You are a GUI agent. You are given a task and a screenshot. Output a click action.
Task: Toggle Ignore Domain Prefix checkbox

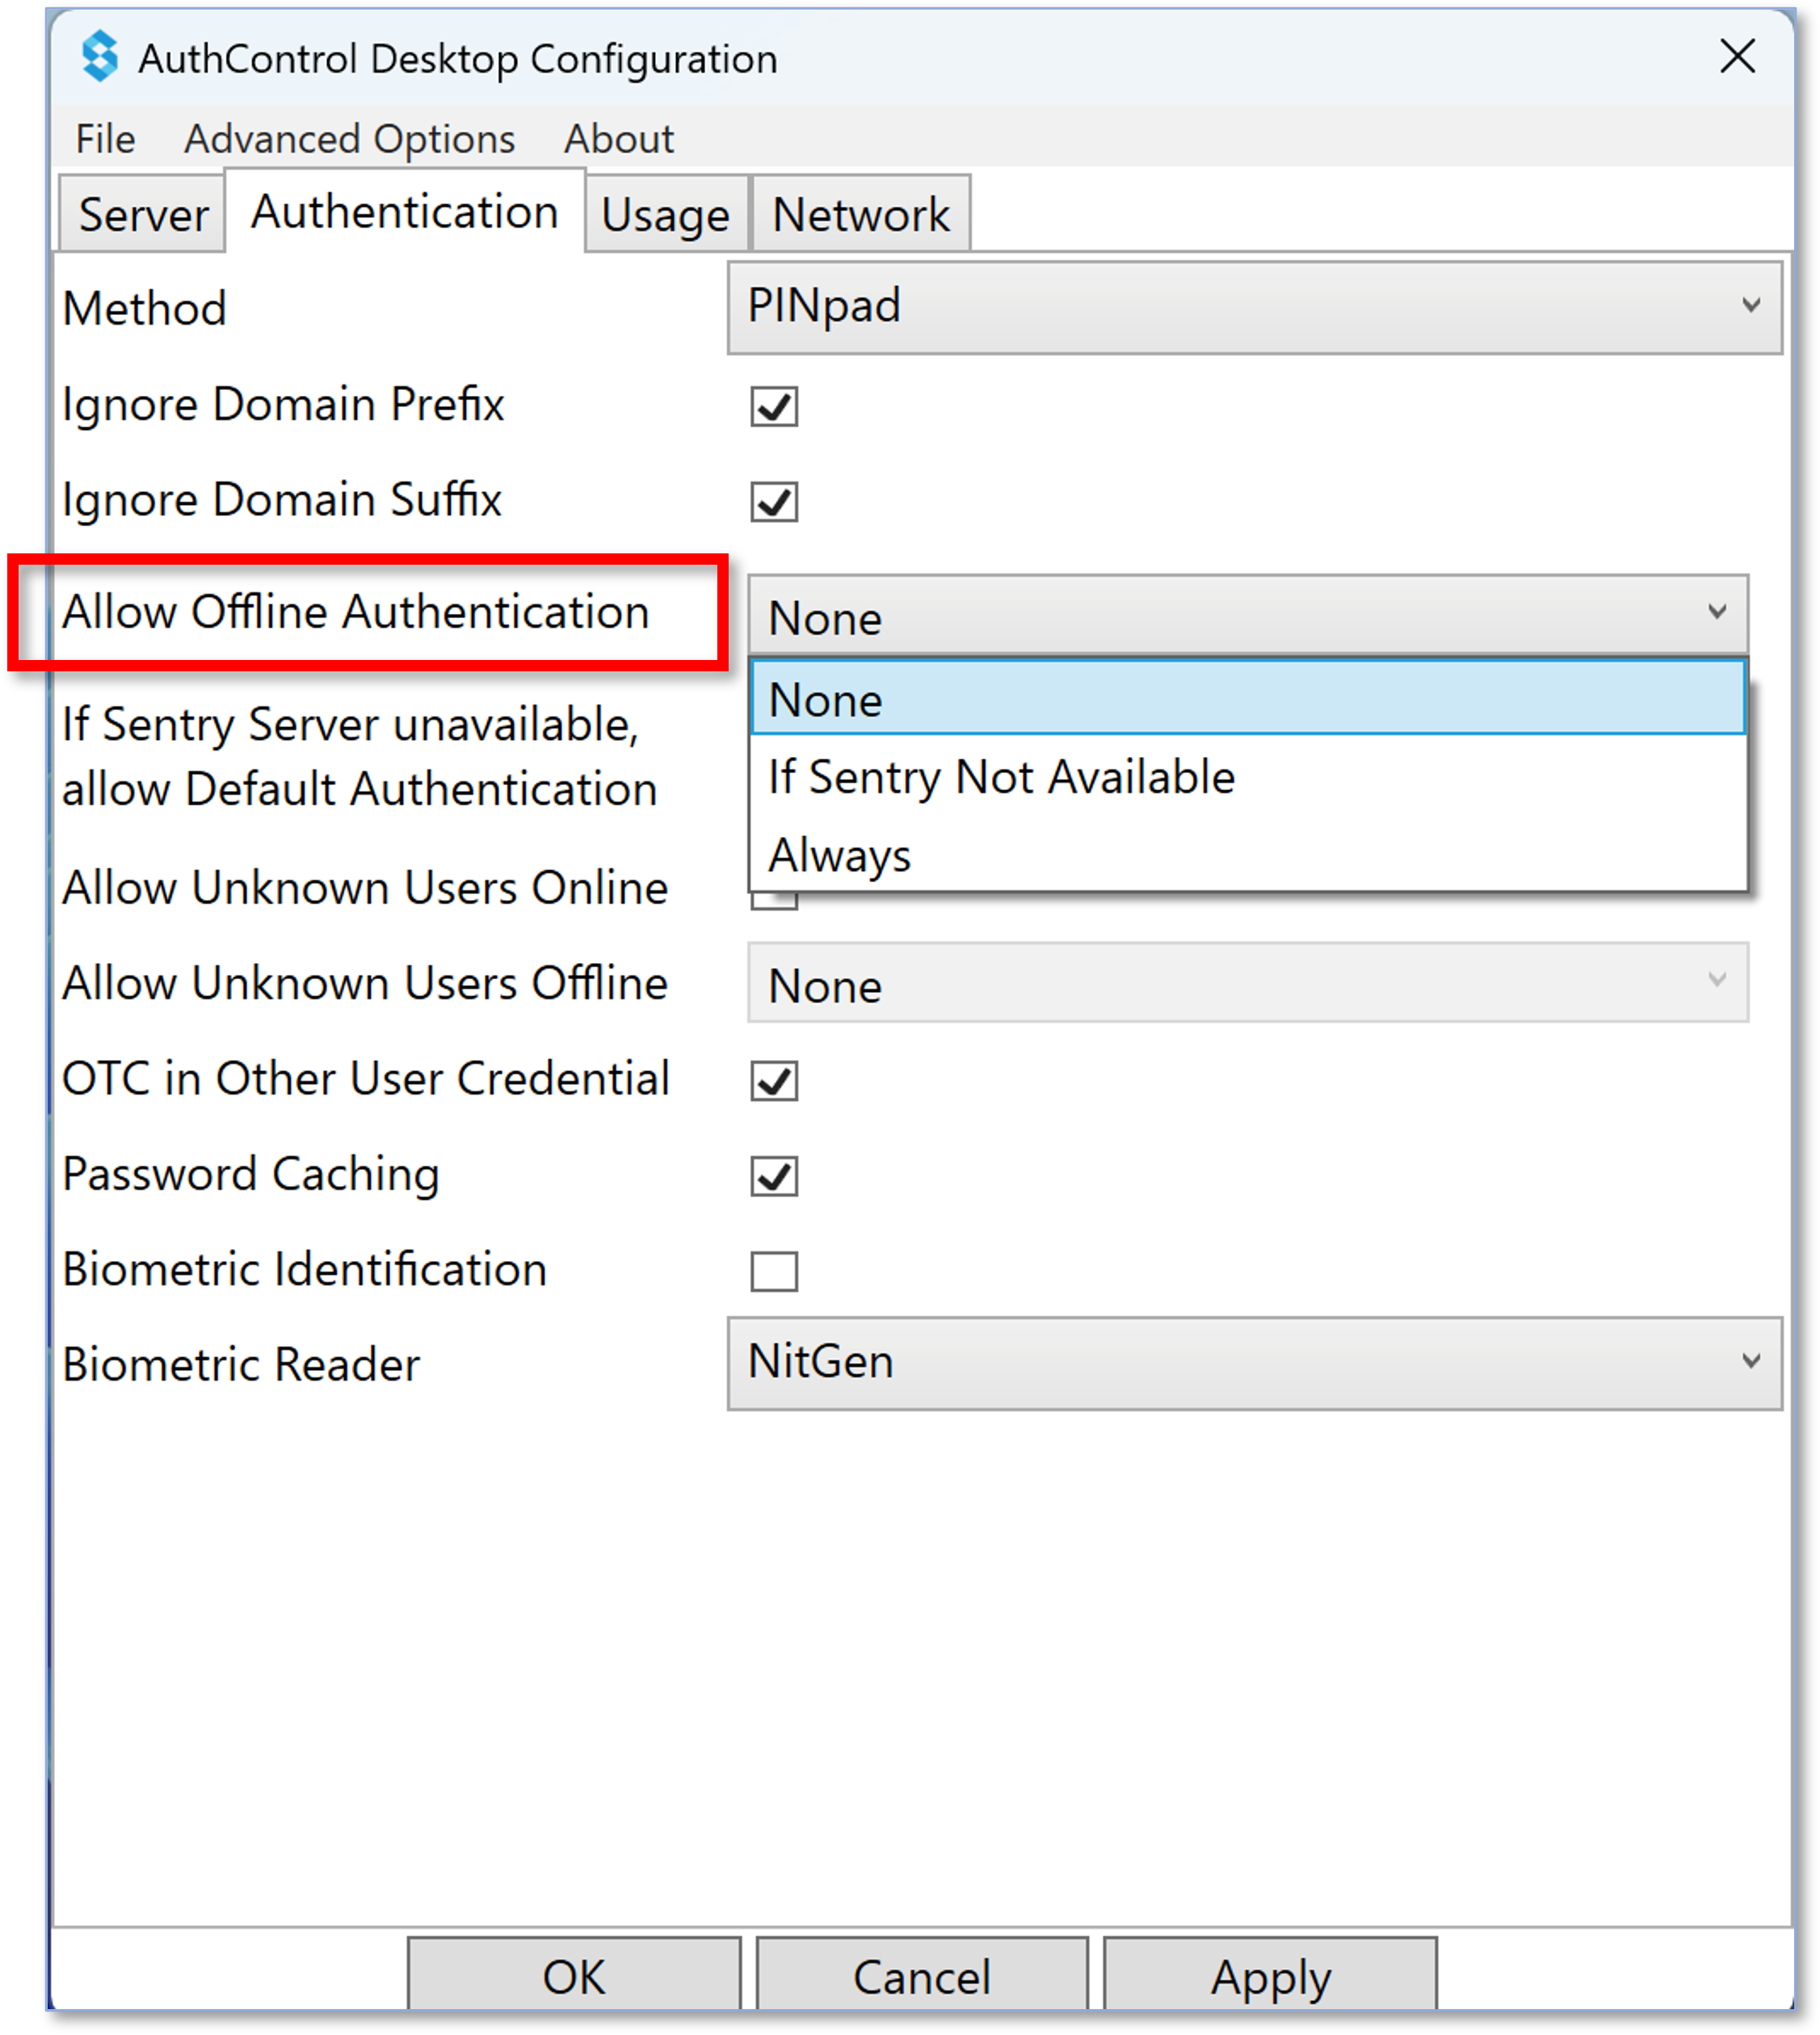[x=774, y=406]
